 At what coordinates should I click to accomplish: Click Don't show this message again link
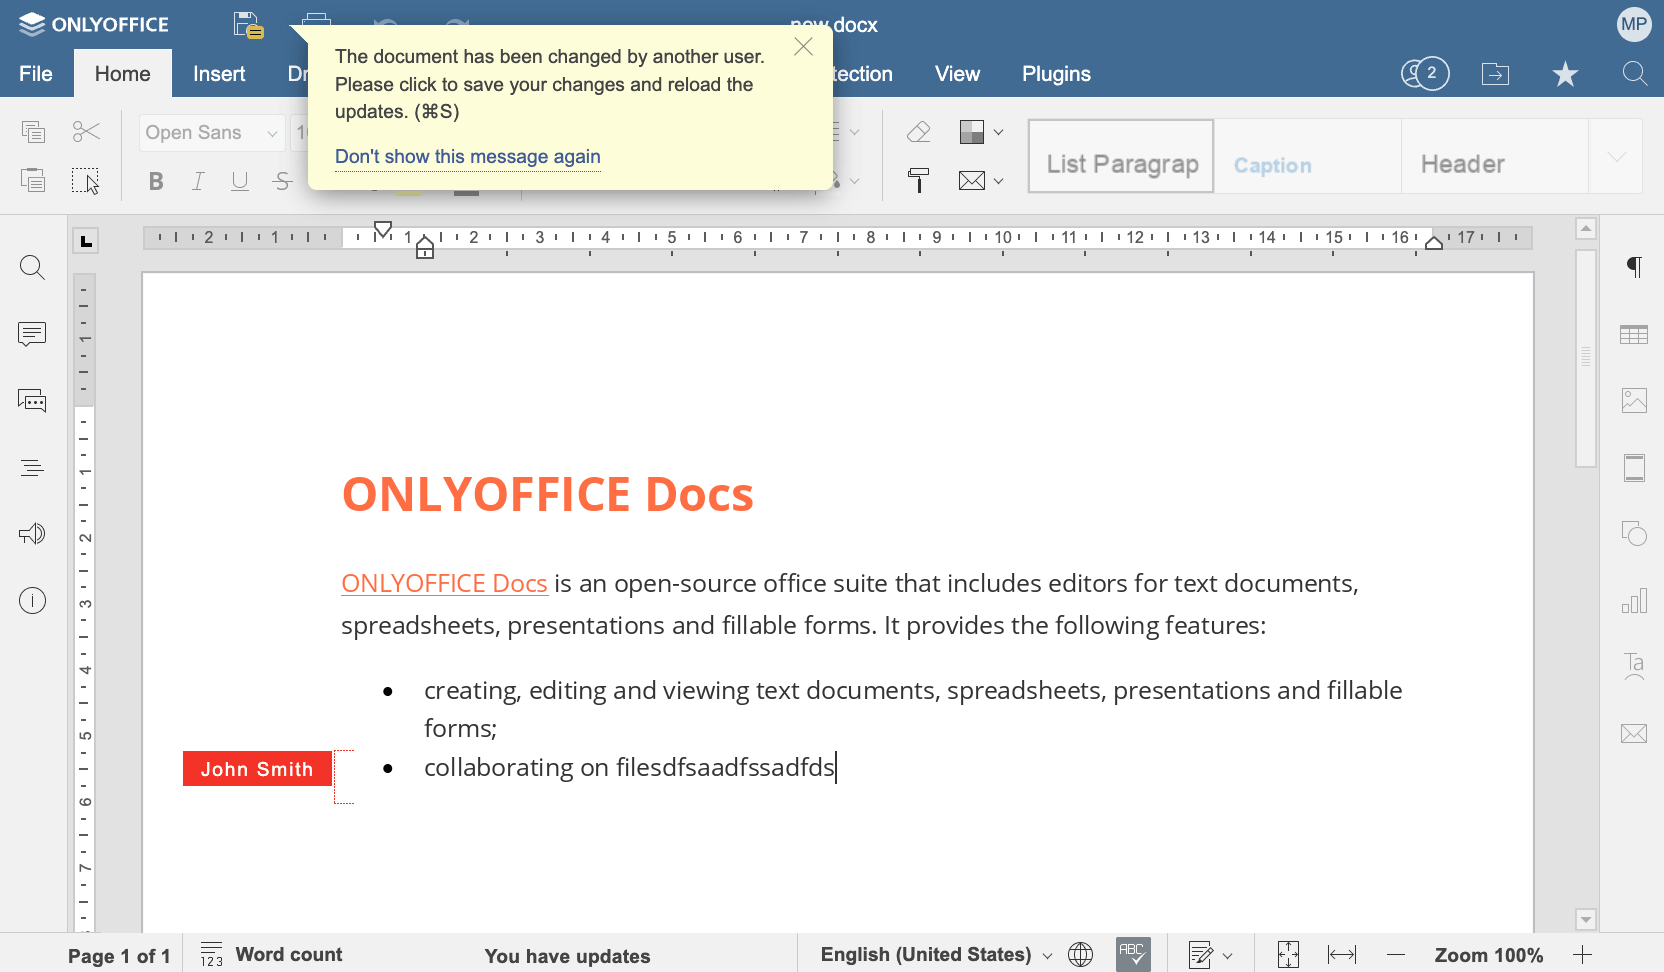point(467,157)
